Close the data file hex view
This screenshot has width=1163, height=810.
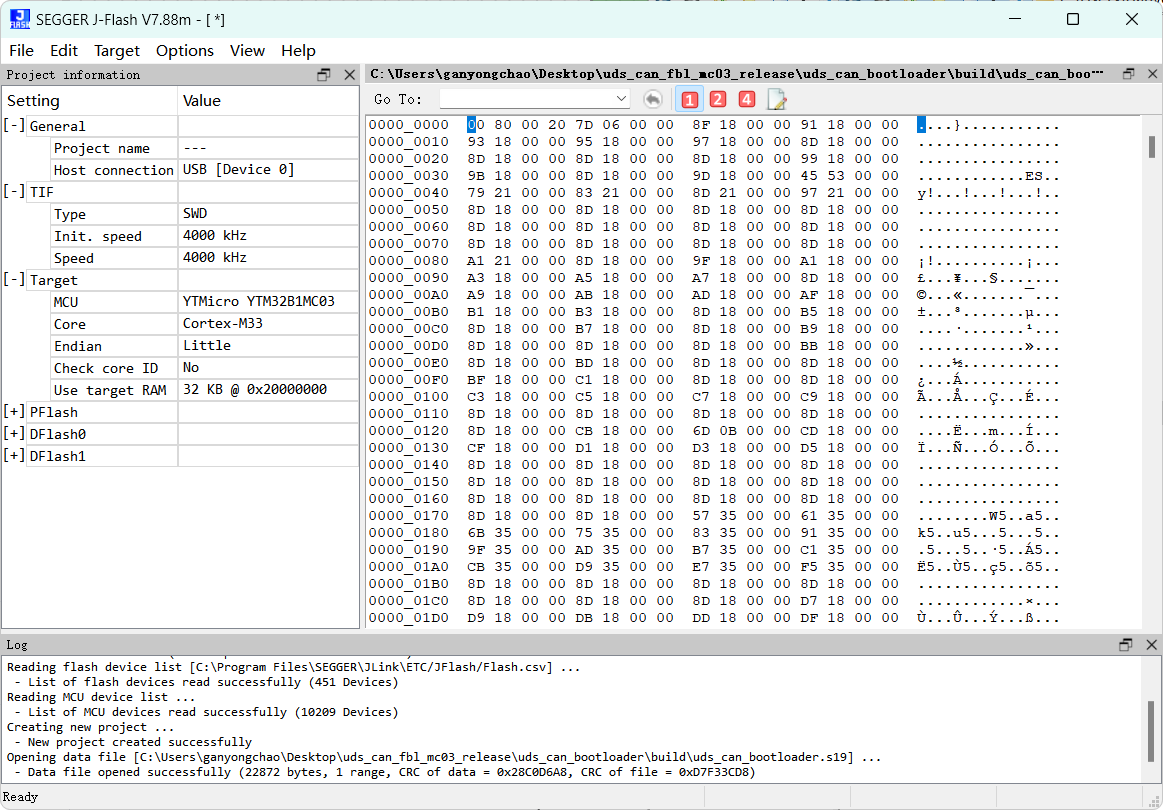coord(1153,73)
